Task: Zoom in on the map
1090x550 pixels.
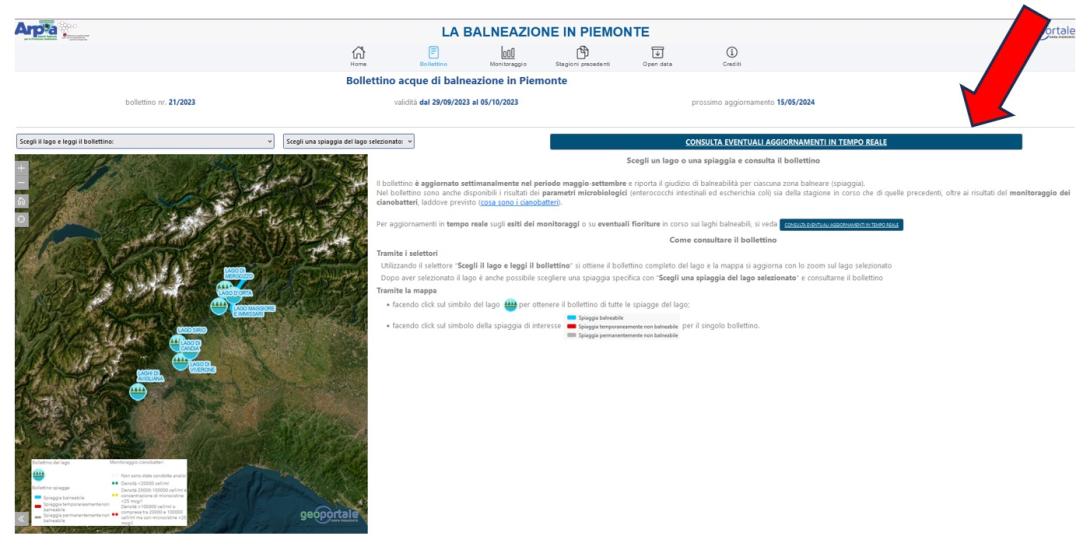Action: [x=22, y=168]
